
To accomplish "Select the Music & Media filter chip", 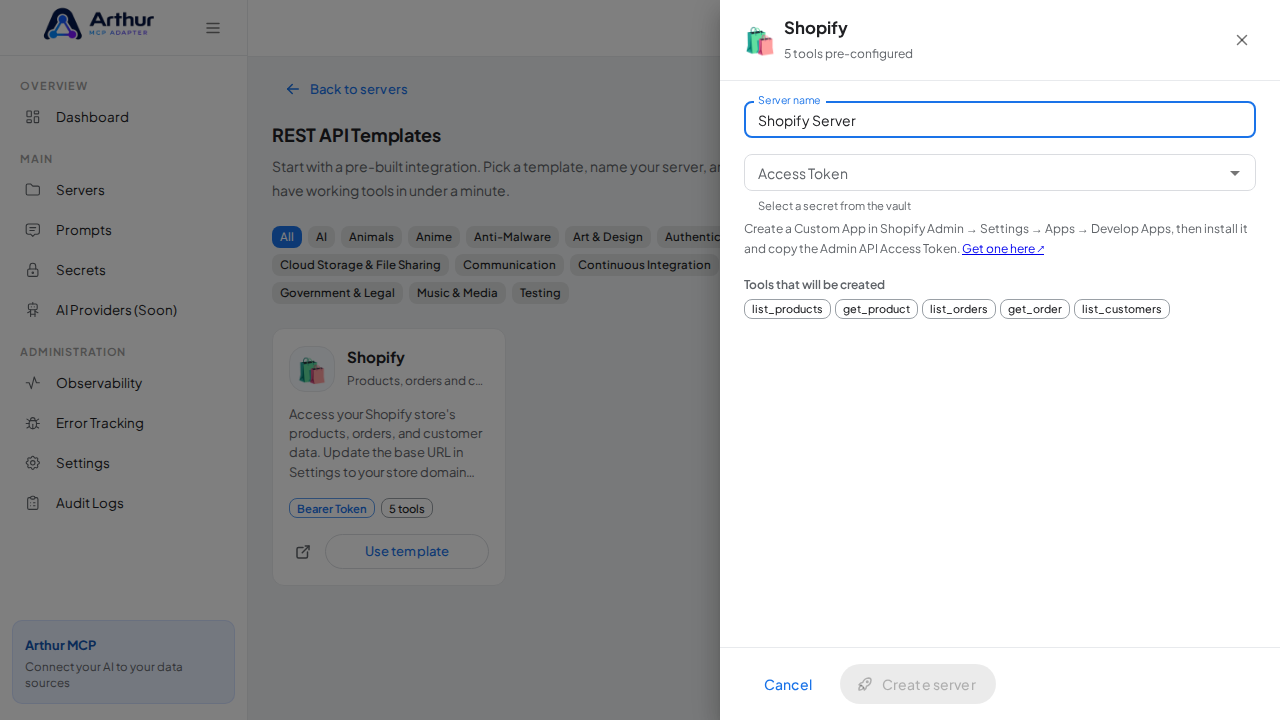I will (x=457, y=293).
